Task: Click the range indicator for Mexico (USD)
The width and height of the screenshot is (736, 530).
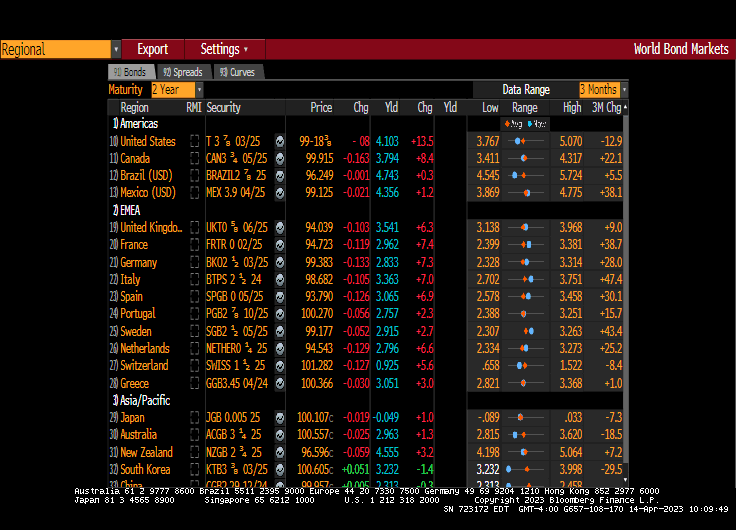Action: point(526,193)
